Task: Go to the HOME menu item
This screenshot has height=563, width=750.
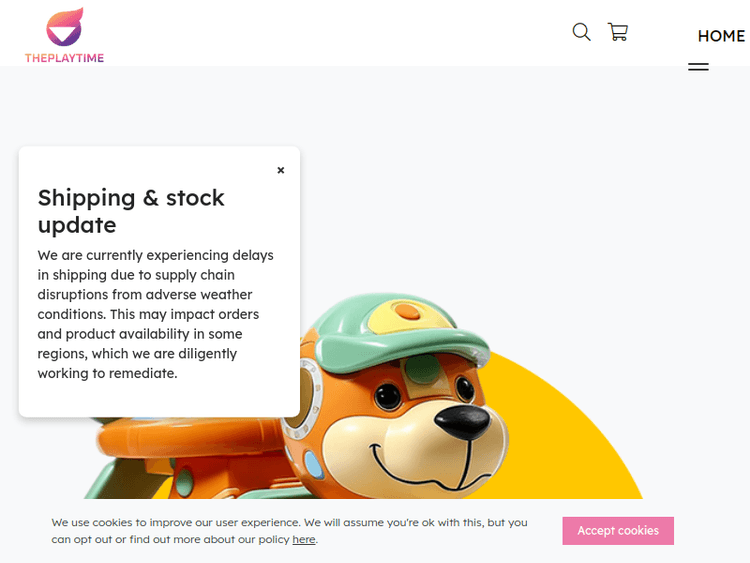Action: point(721,36)
